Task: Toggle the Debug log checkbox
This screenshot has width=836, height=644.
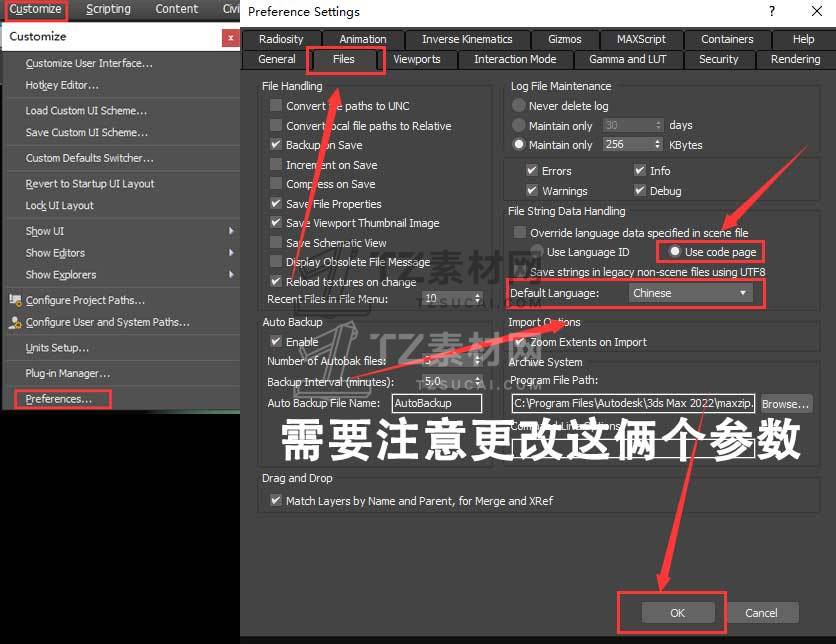Action: (640, 190)
